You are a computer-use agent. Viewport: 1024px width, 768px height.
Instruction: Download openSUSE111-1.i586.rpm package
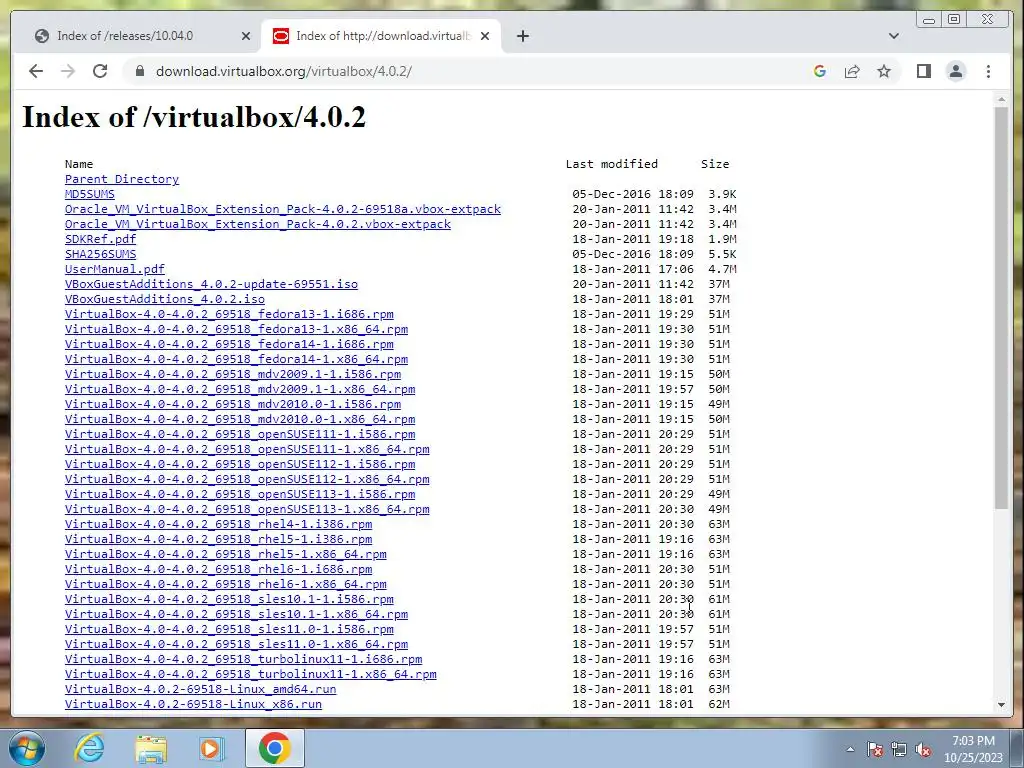240,434
